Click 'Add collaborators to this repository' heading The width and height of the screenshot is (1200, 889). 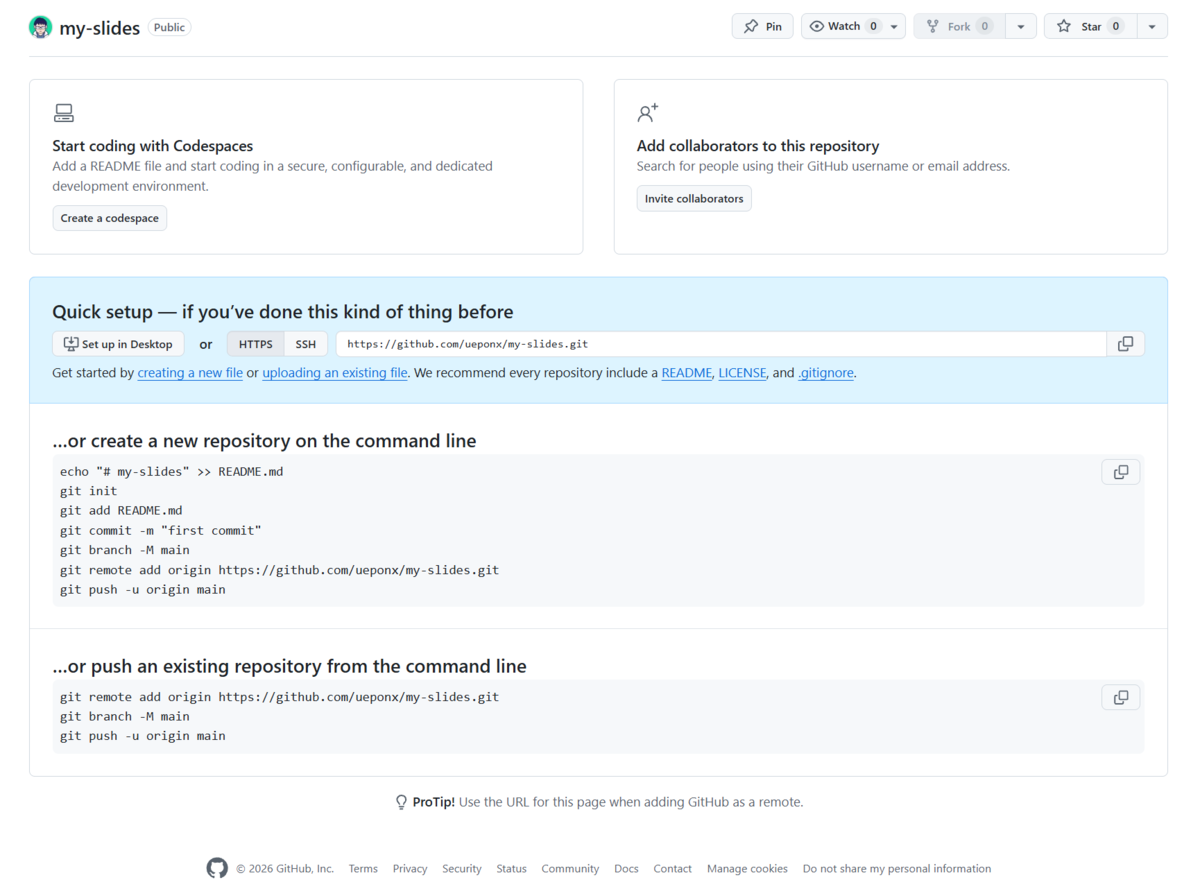(758, 146)
